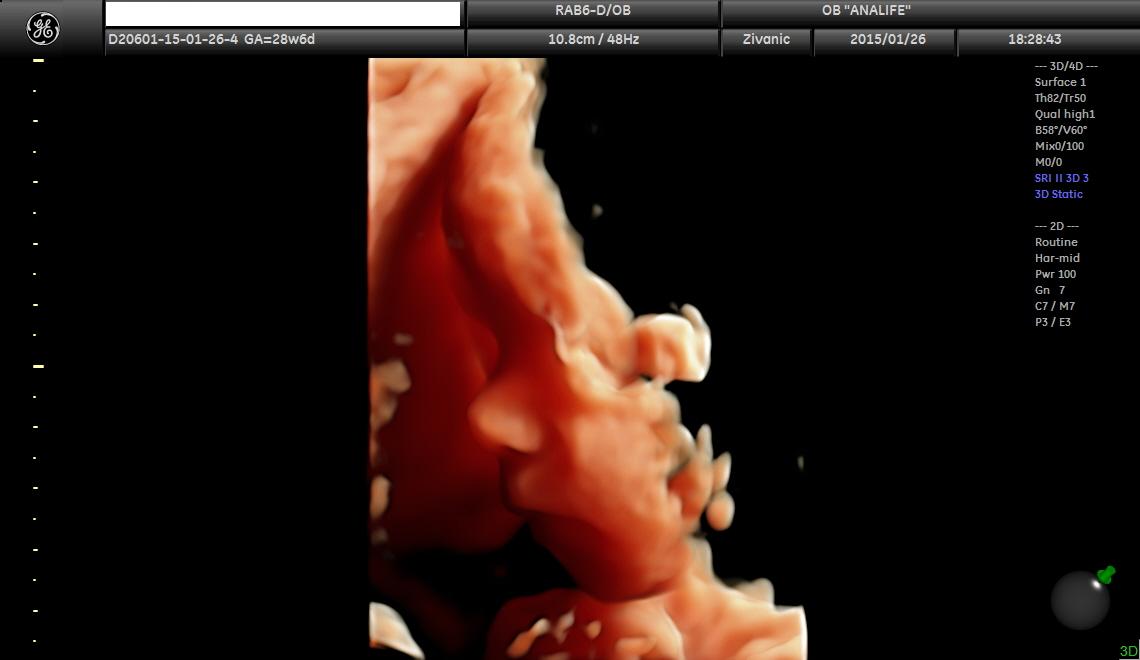This screenshot has height=660, width=1140.
Task: Select the RAB6-D/OB probe field
Action: (x=593, y=11)
